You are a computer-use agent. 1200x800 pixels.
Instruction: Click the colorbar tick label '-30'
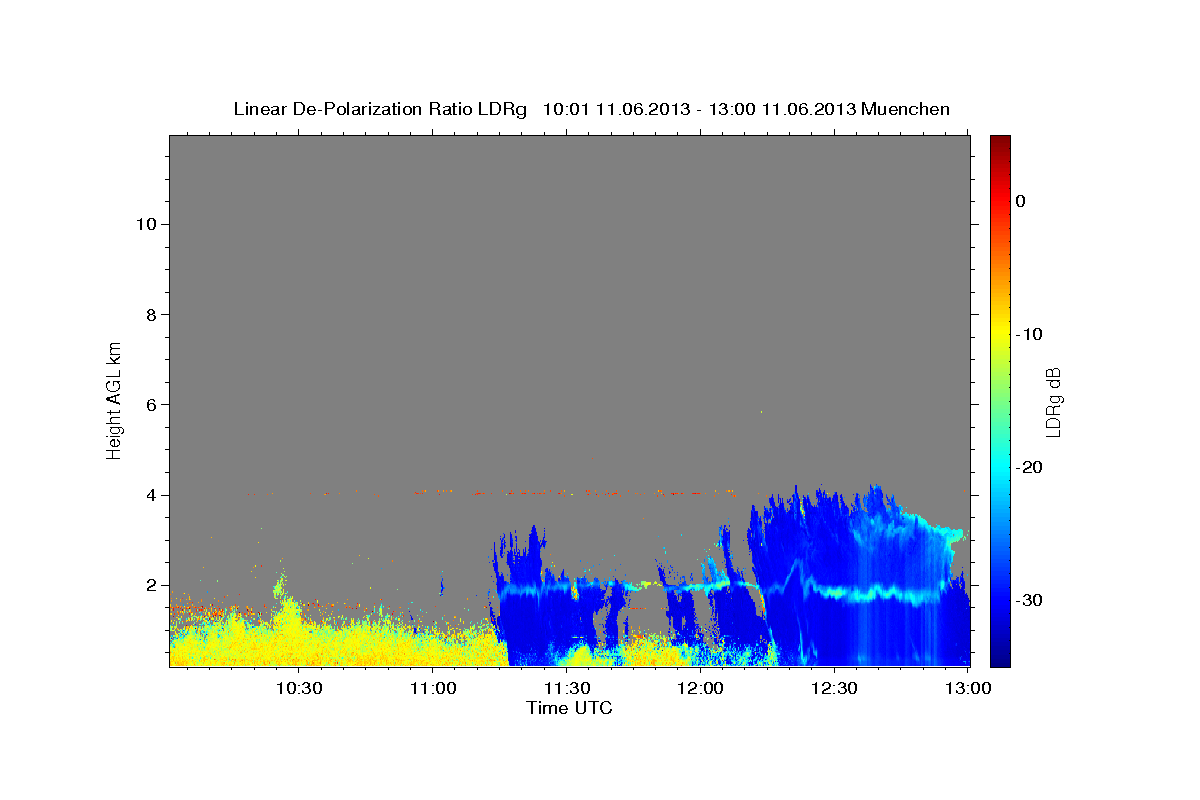coord(1029,600)
